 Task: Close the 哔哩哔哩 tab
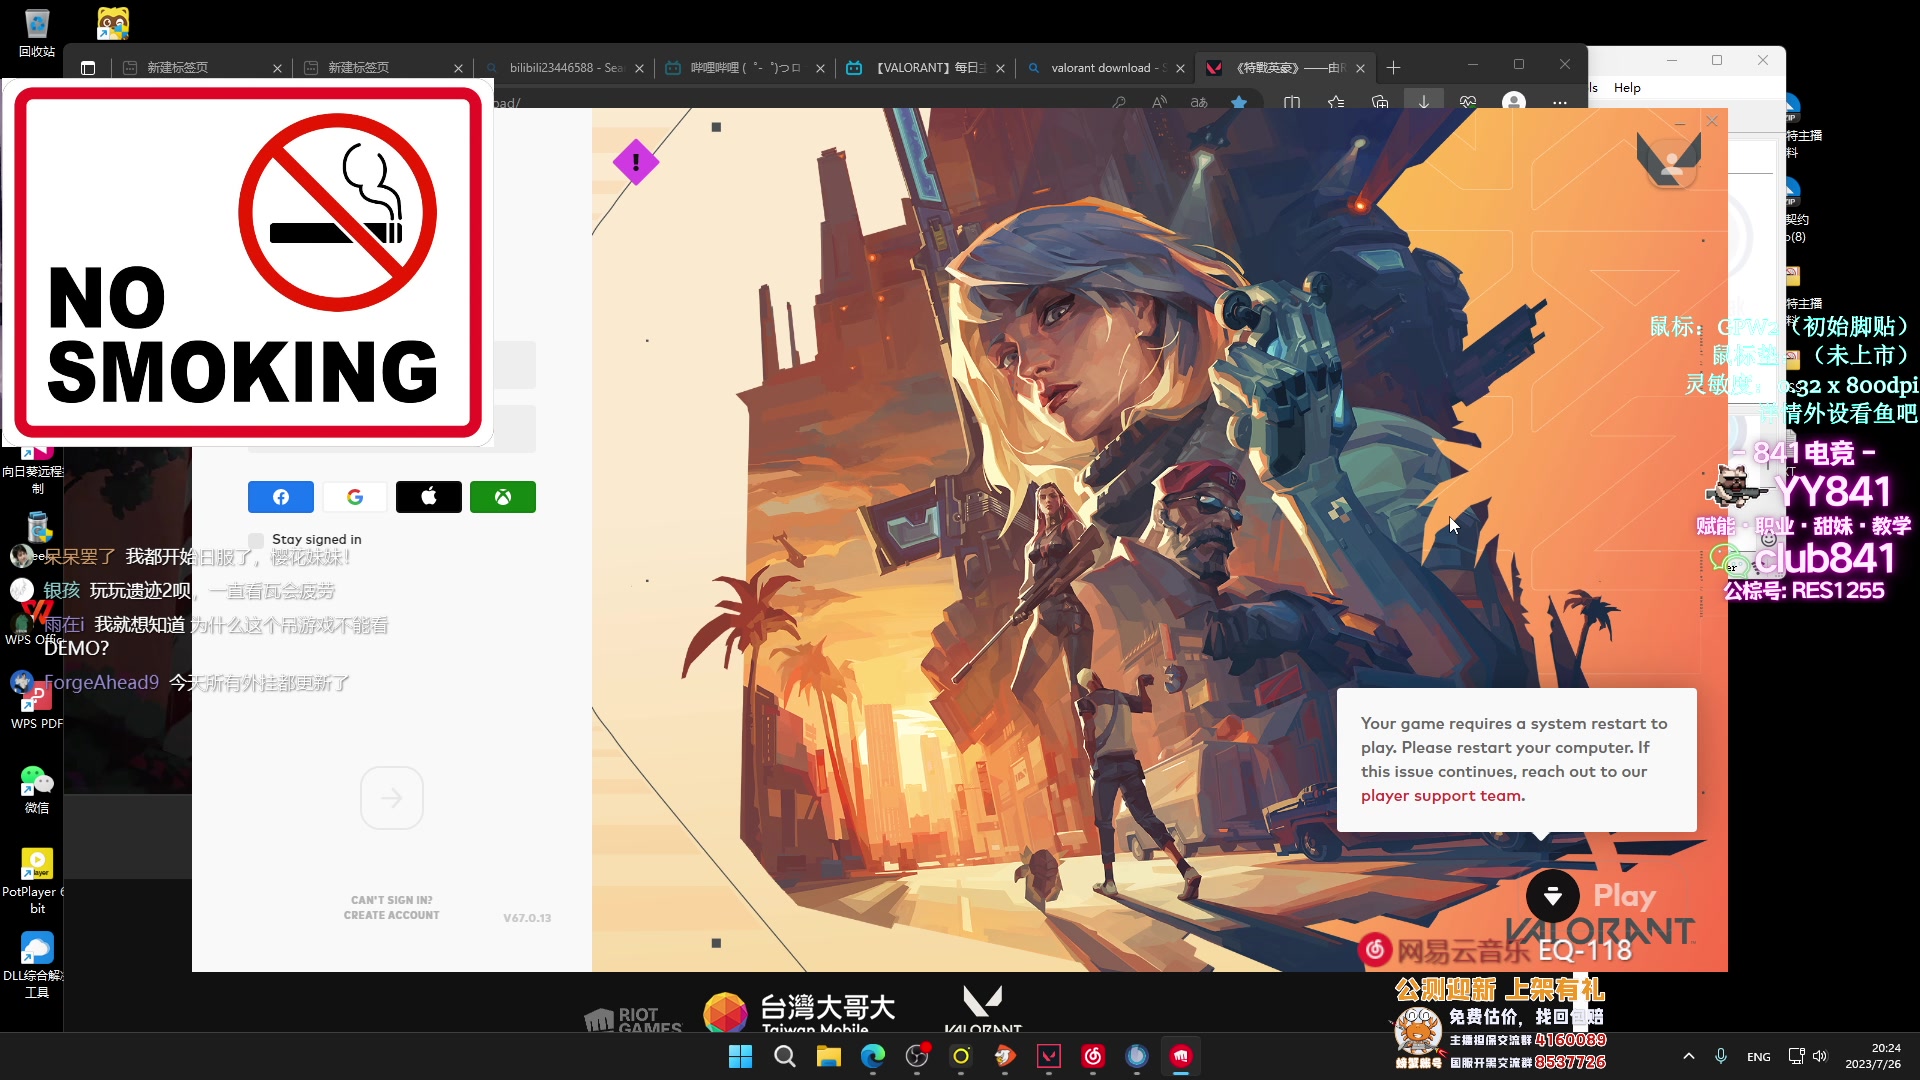pos(820,68)
